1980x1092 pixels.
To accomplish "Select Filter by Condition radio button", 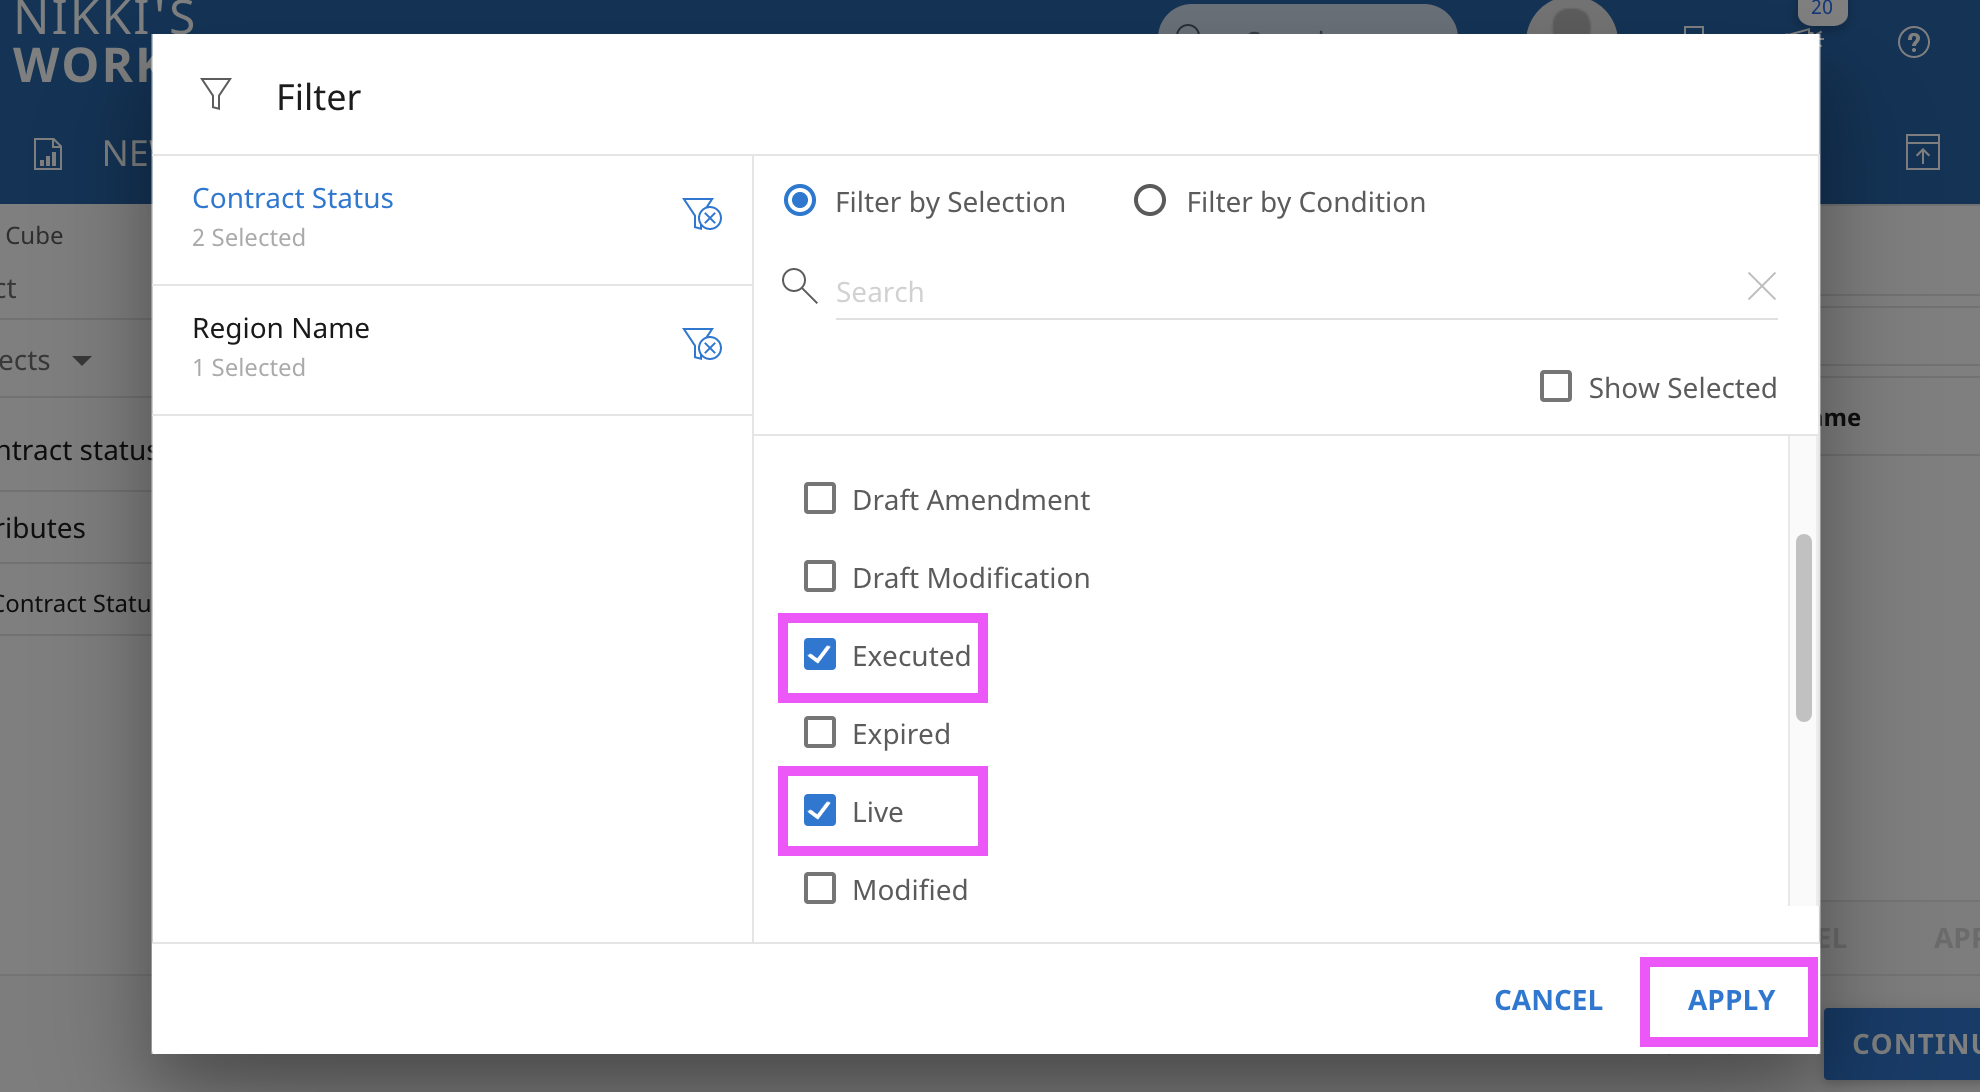I will click(x=1150, y=201).
